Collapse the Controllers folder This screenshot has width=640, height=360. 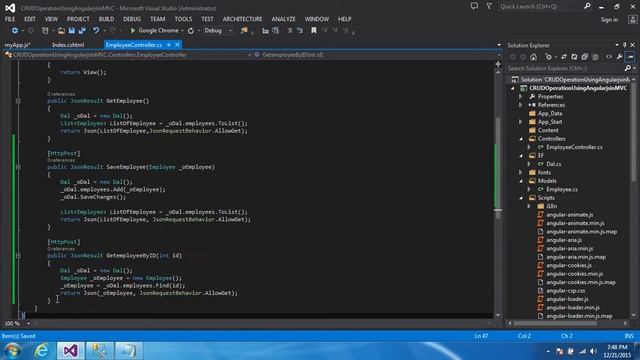521,139
